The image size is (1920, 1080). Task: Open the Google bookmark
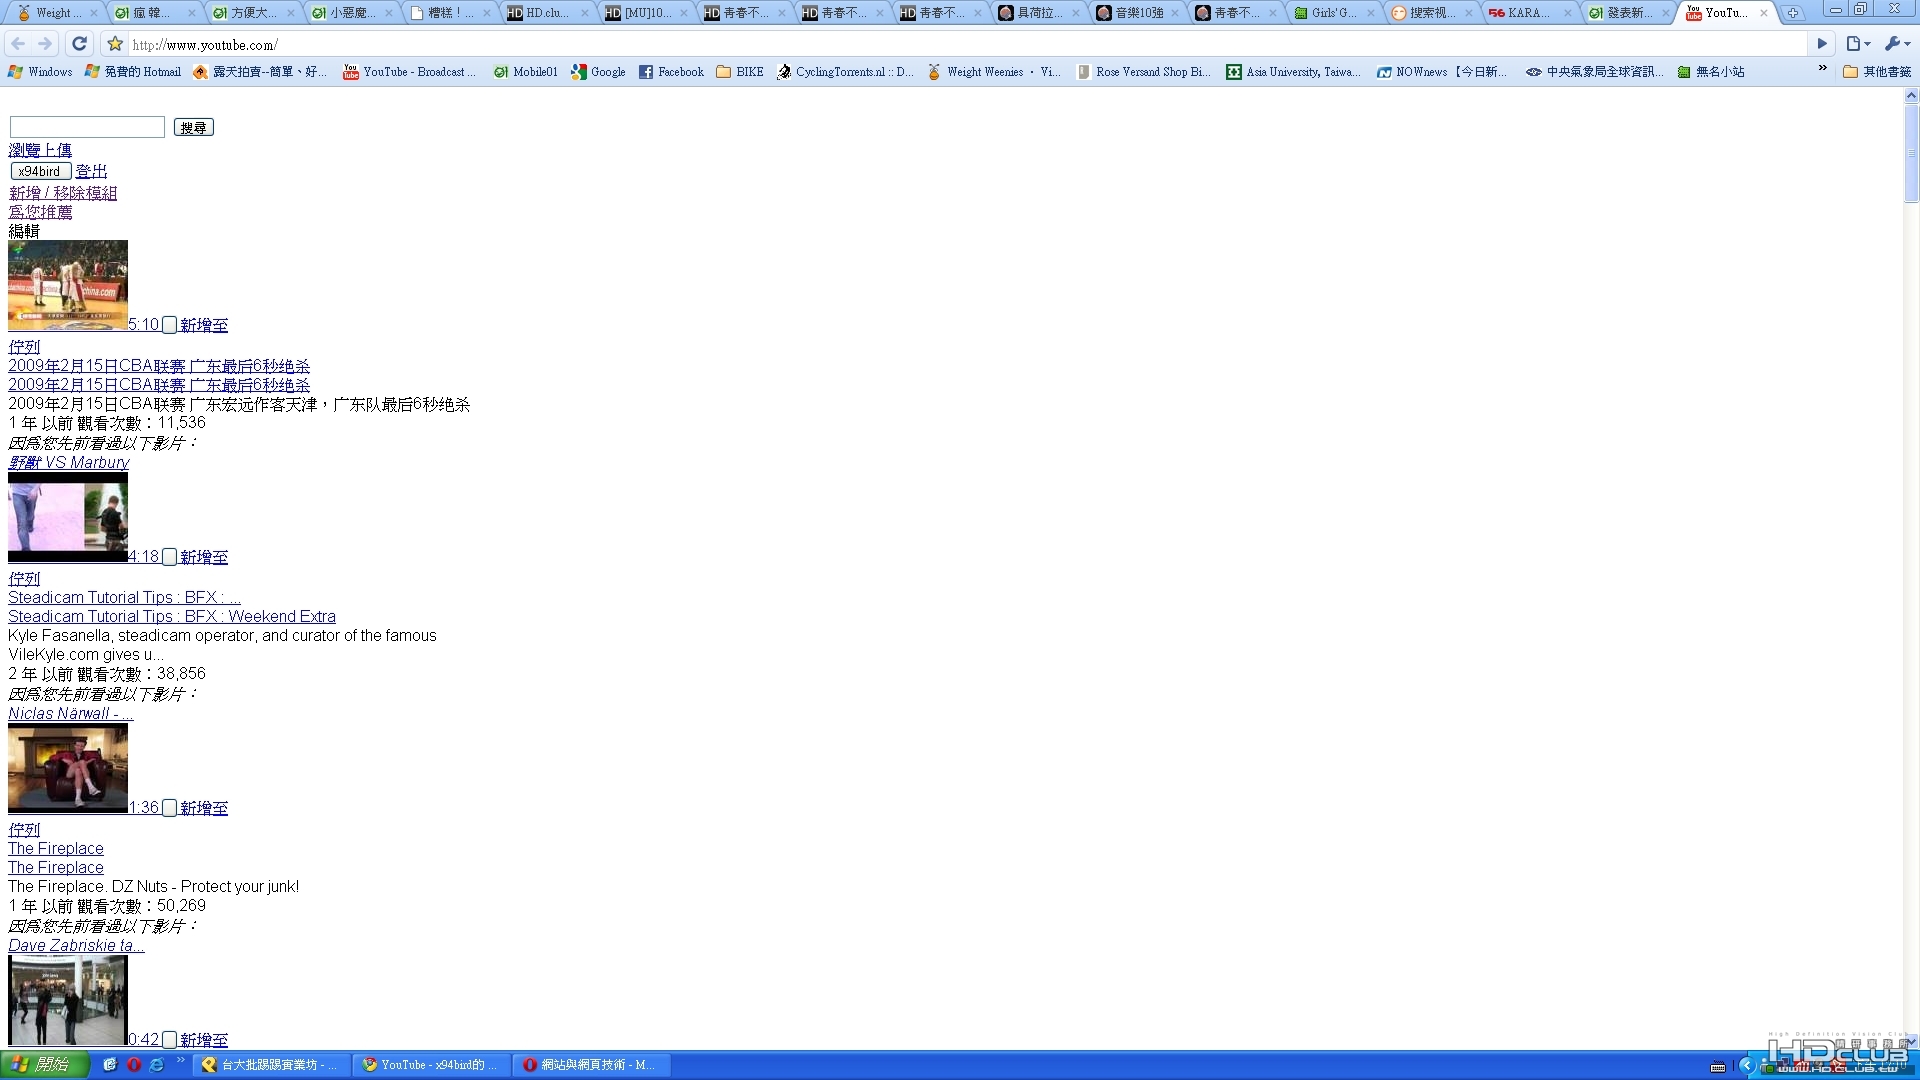click(598, 72)
